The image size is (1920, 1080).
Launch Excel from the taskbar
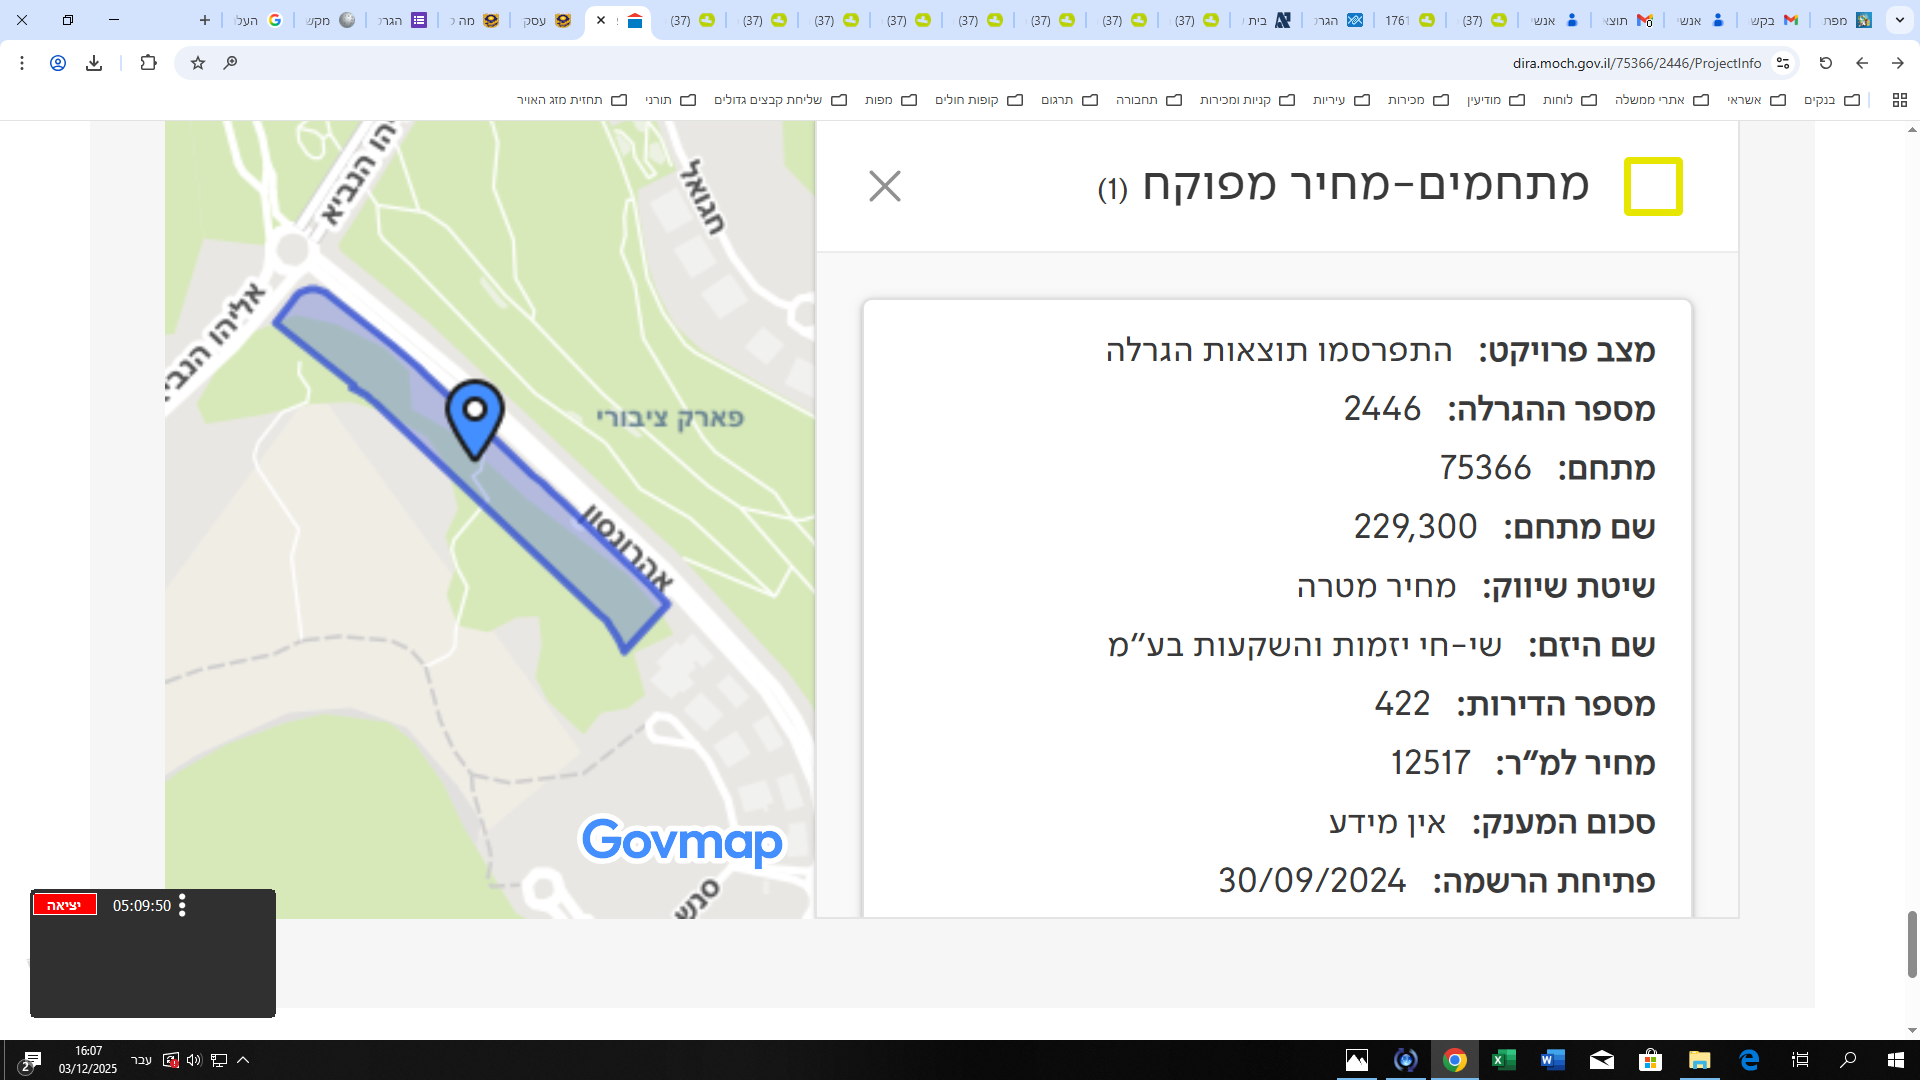(x=1505, y=1061)
